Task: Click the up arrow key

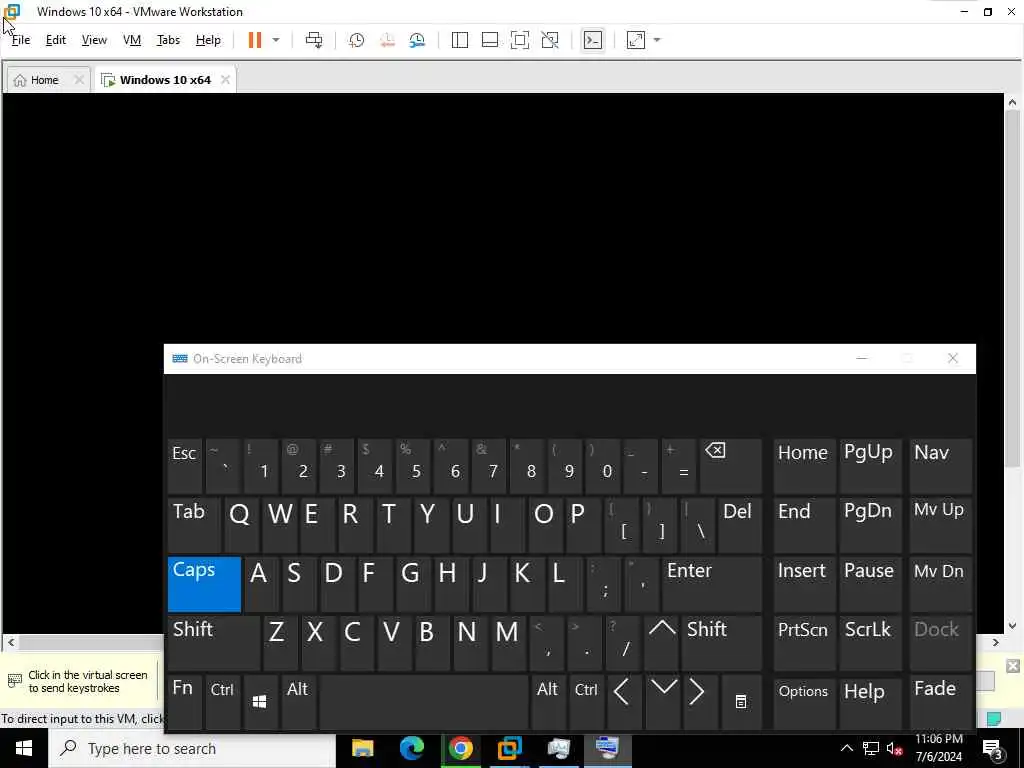Action: pyautogui.click(x=662, y=643)
